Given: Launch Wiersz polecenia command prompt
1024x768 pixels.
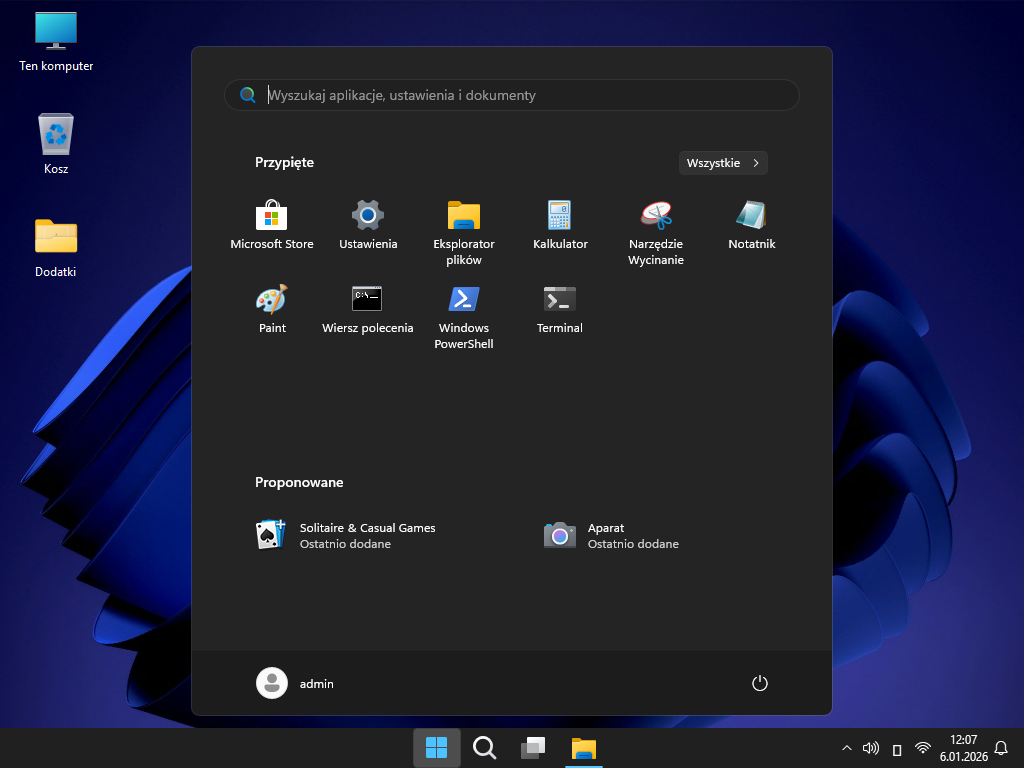Looking at the screenshot, I should coord(368,309).
